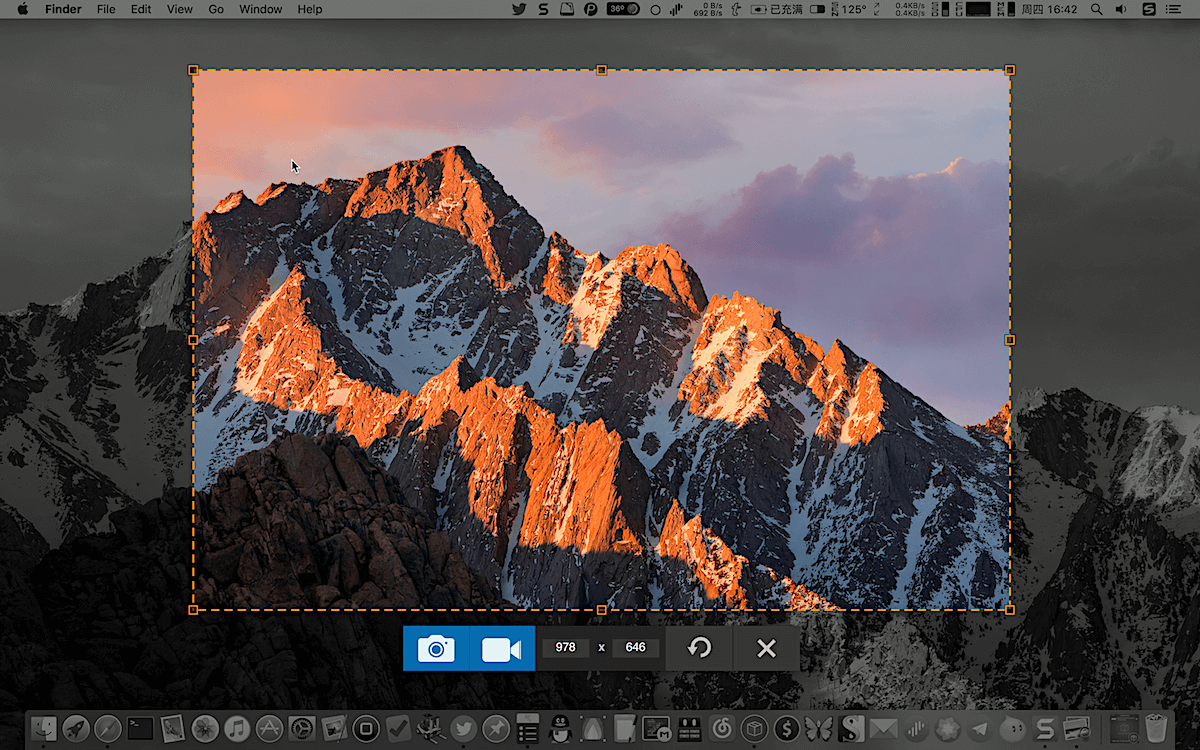This screenshot has height=750, width=1200.
Task: Click the 36° temperature menu bar item
Action: click(623, 9)
